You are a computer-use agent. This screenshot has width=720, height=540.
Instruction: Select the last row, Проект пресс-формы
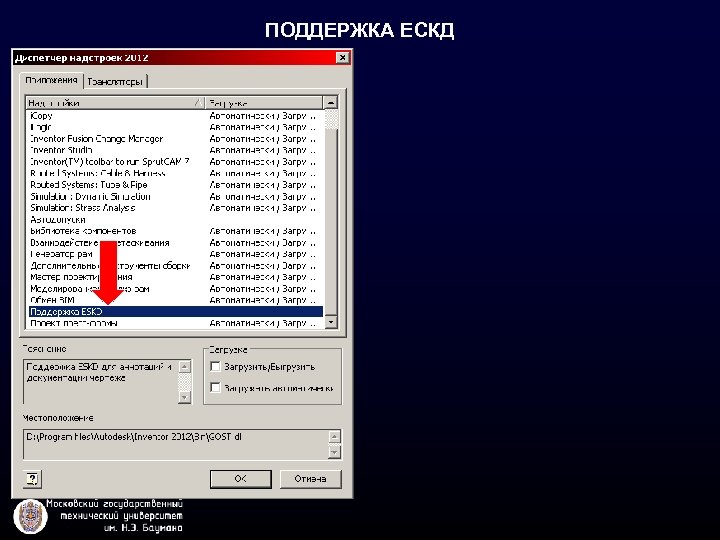(x=175, y=323)
